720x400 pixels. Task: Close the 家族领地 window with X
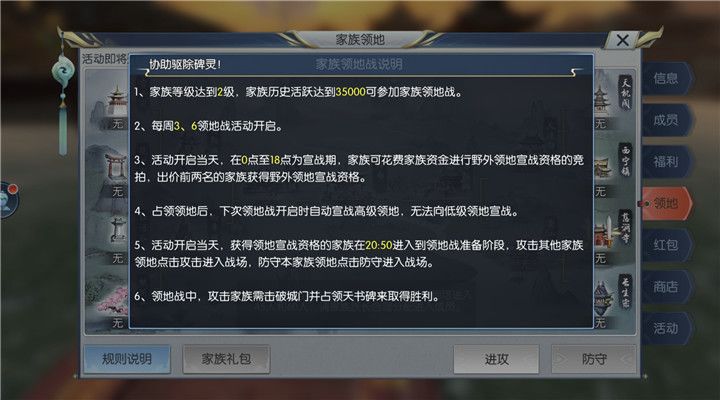pyautogui.click(x=623, y=40)
